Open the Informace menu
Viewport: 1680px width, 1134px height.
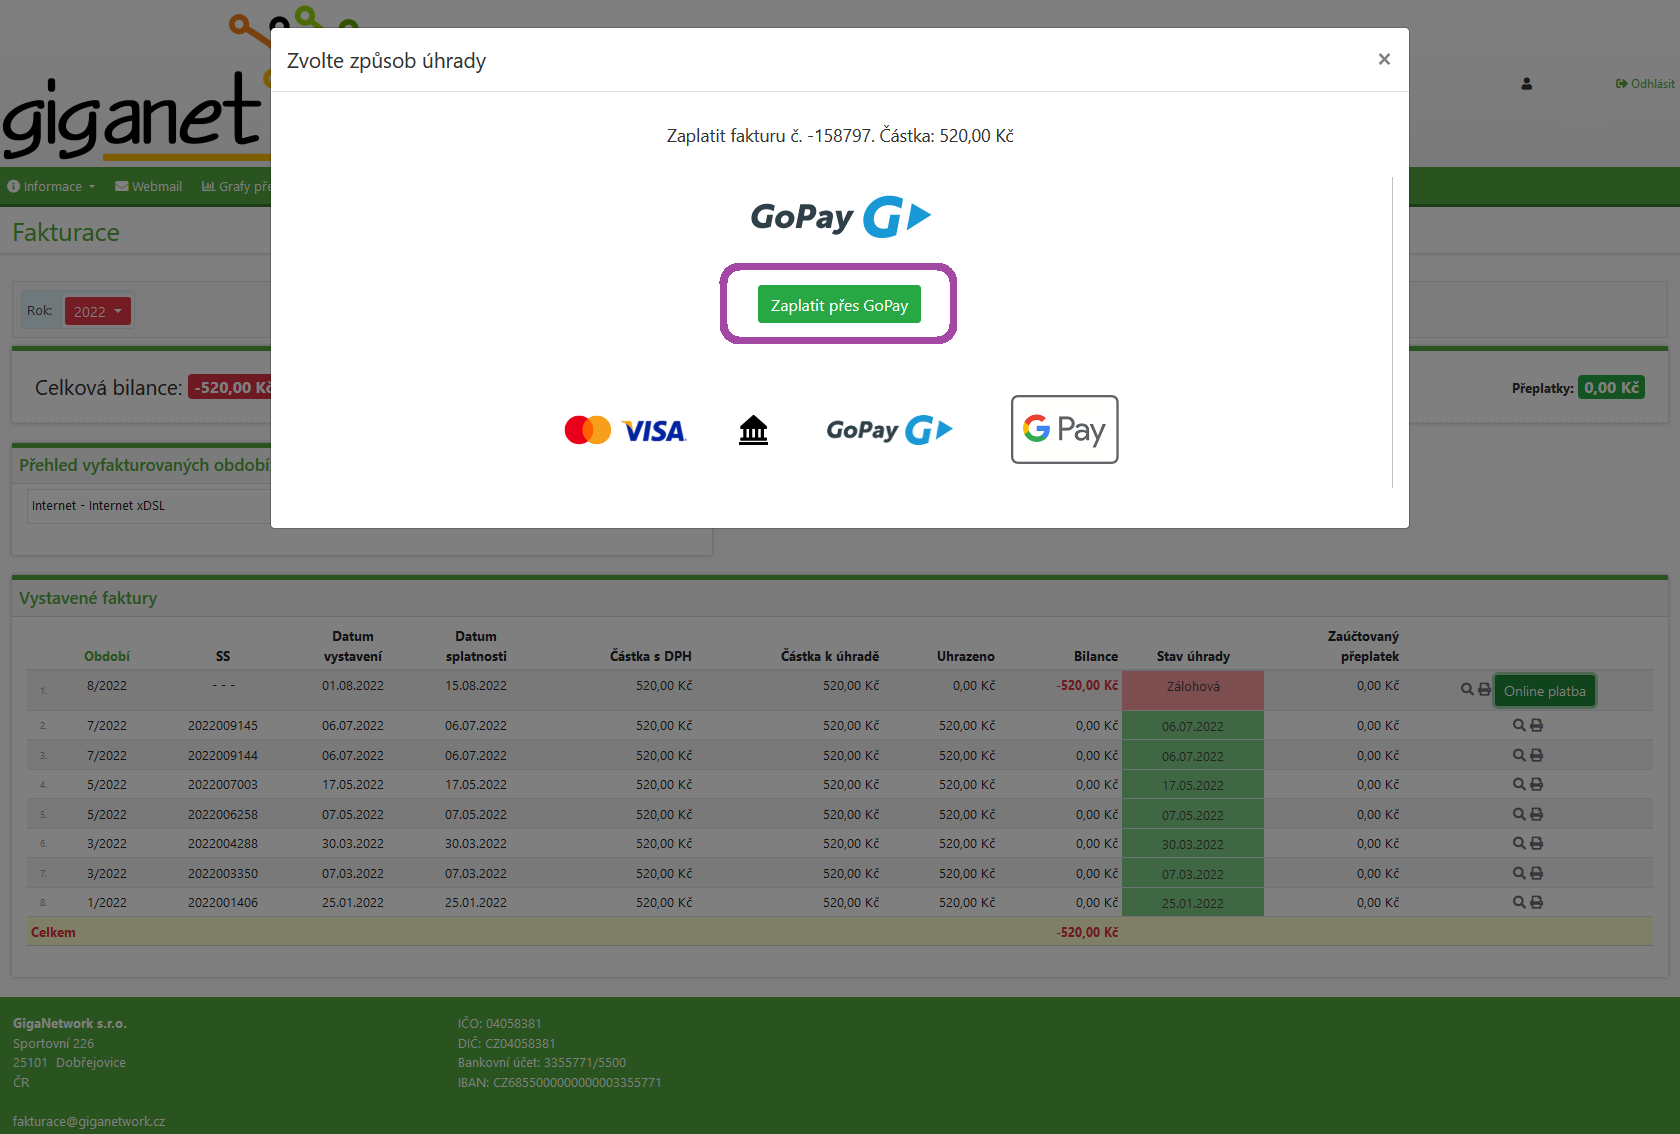coord(51,186)
